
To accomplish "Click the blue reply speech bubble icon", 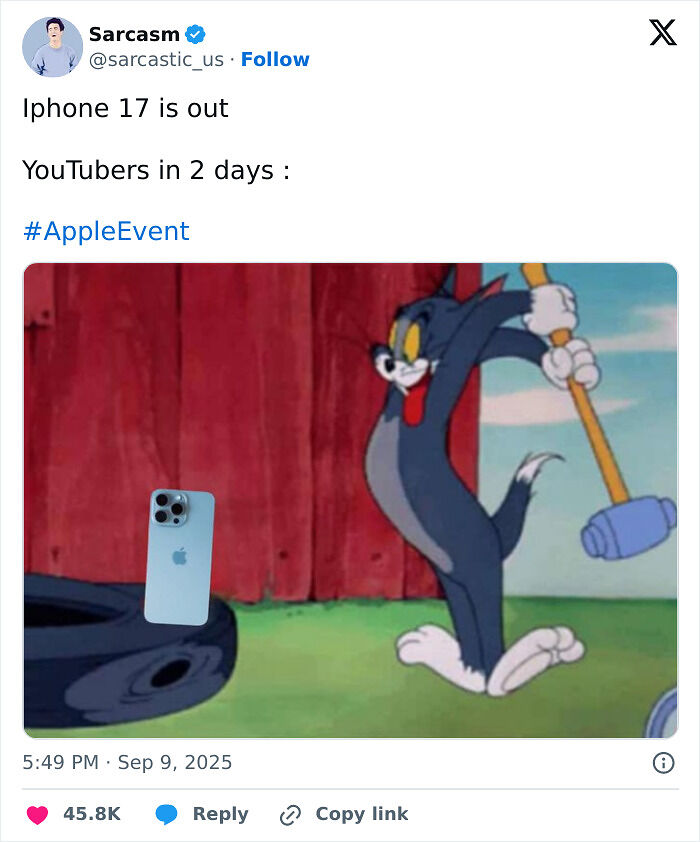I will coord(166,814).
